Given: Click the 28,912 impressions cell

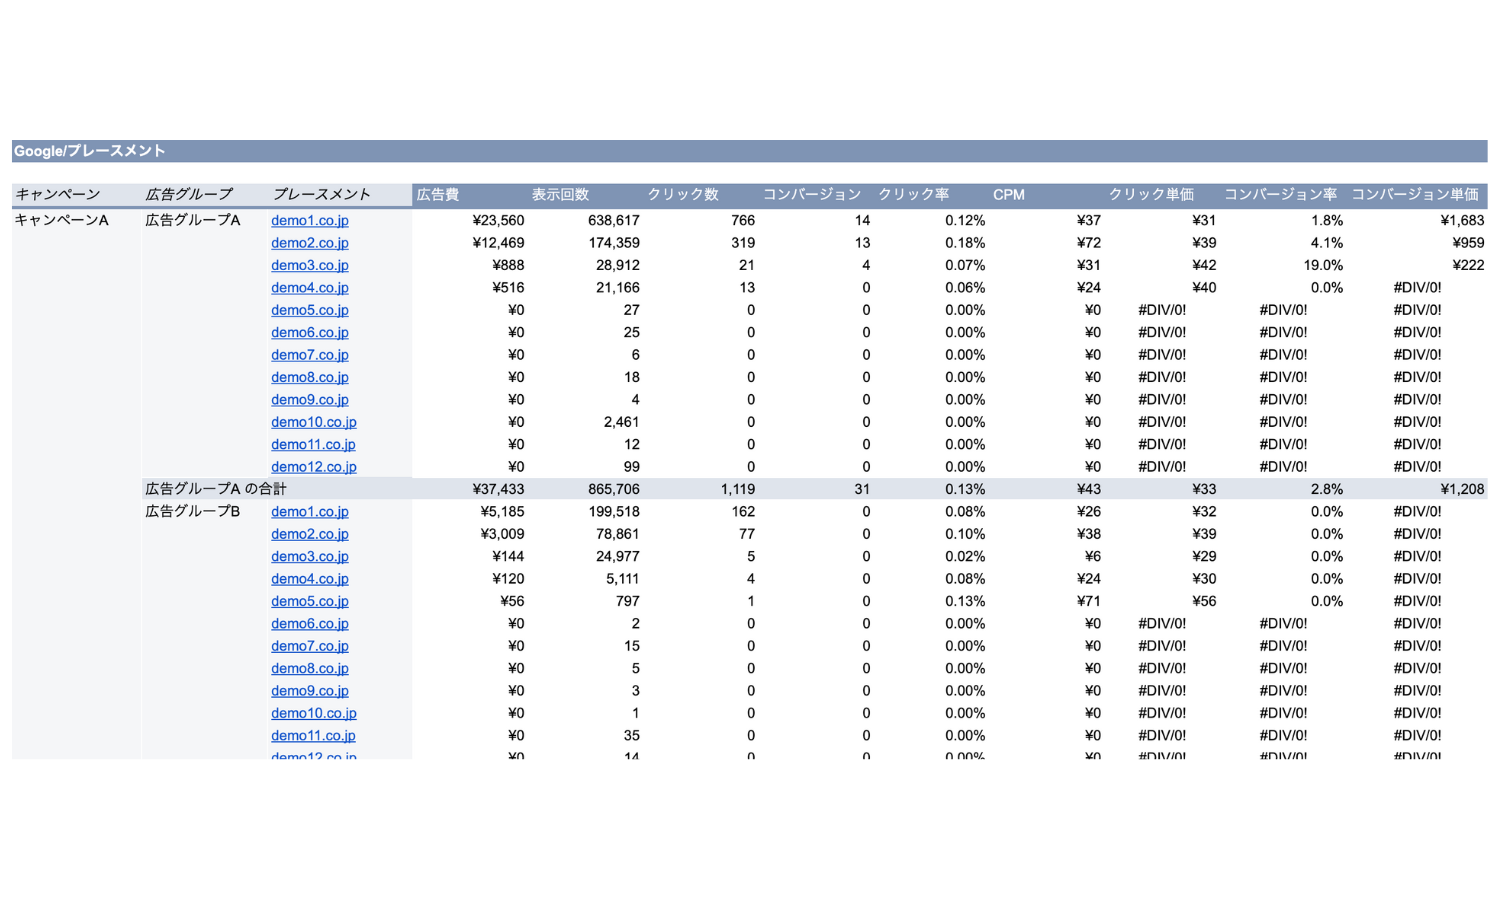Looking at the screenshot, I should (618, 265).
